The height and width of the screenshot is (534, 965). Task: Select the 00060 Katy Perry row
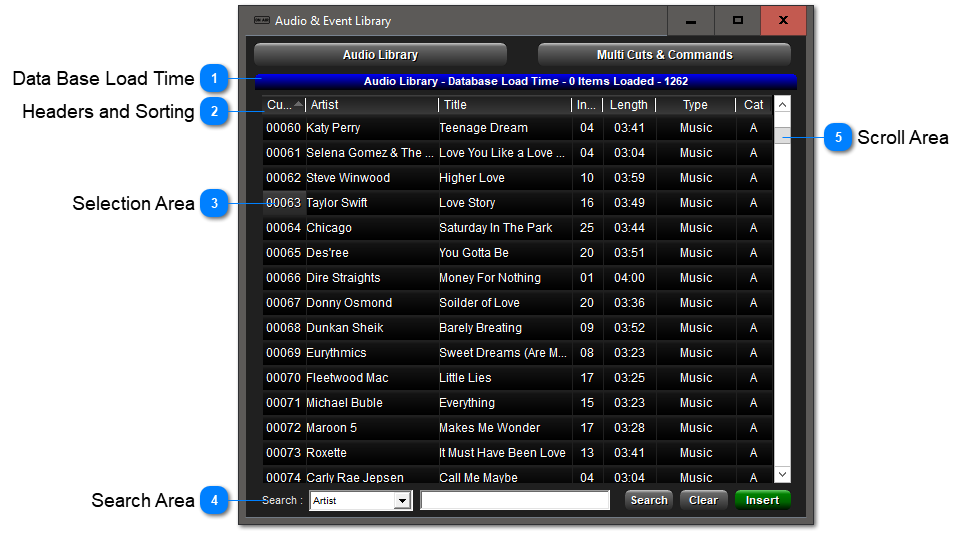pos(518,128)
